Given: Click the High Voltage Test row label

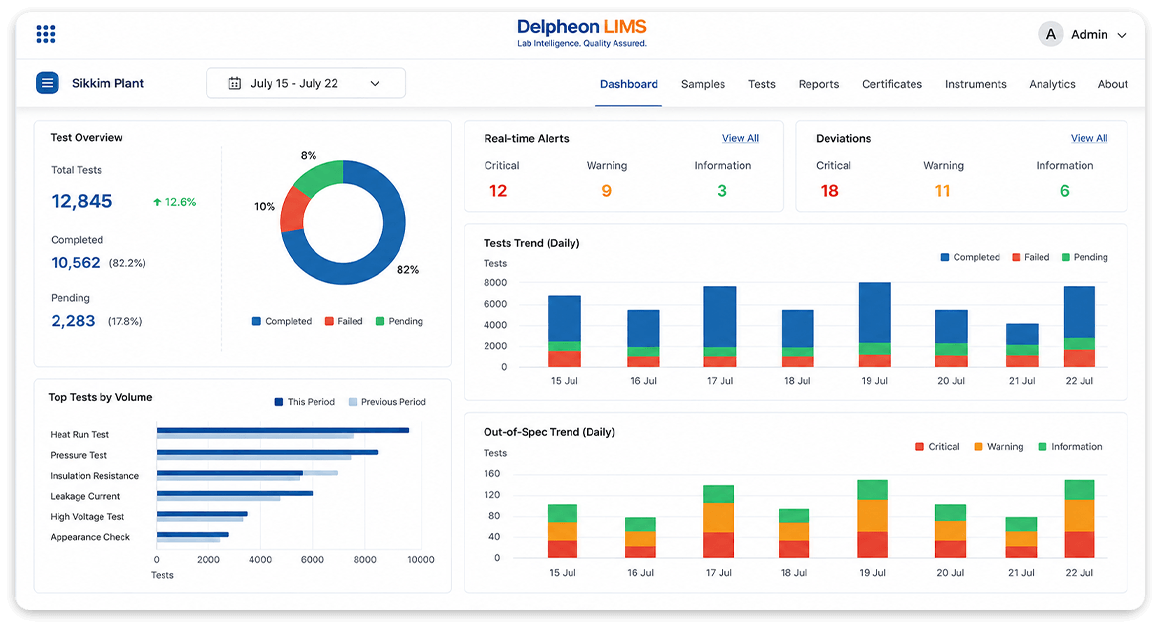Looking at the screenshot, I should [87, 516].
